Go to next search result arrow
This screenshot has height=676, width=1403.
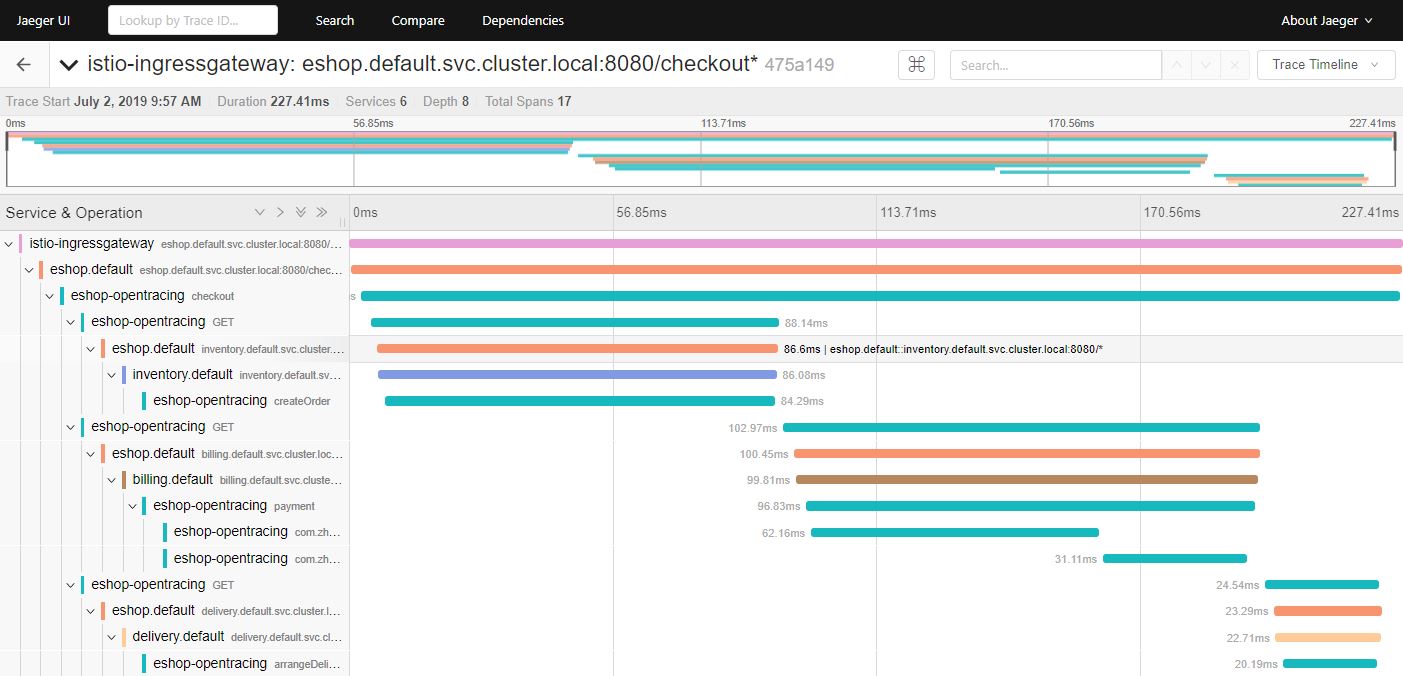pyautogui.click(x=1206, y=65)
